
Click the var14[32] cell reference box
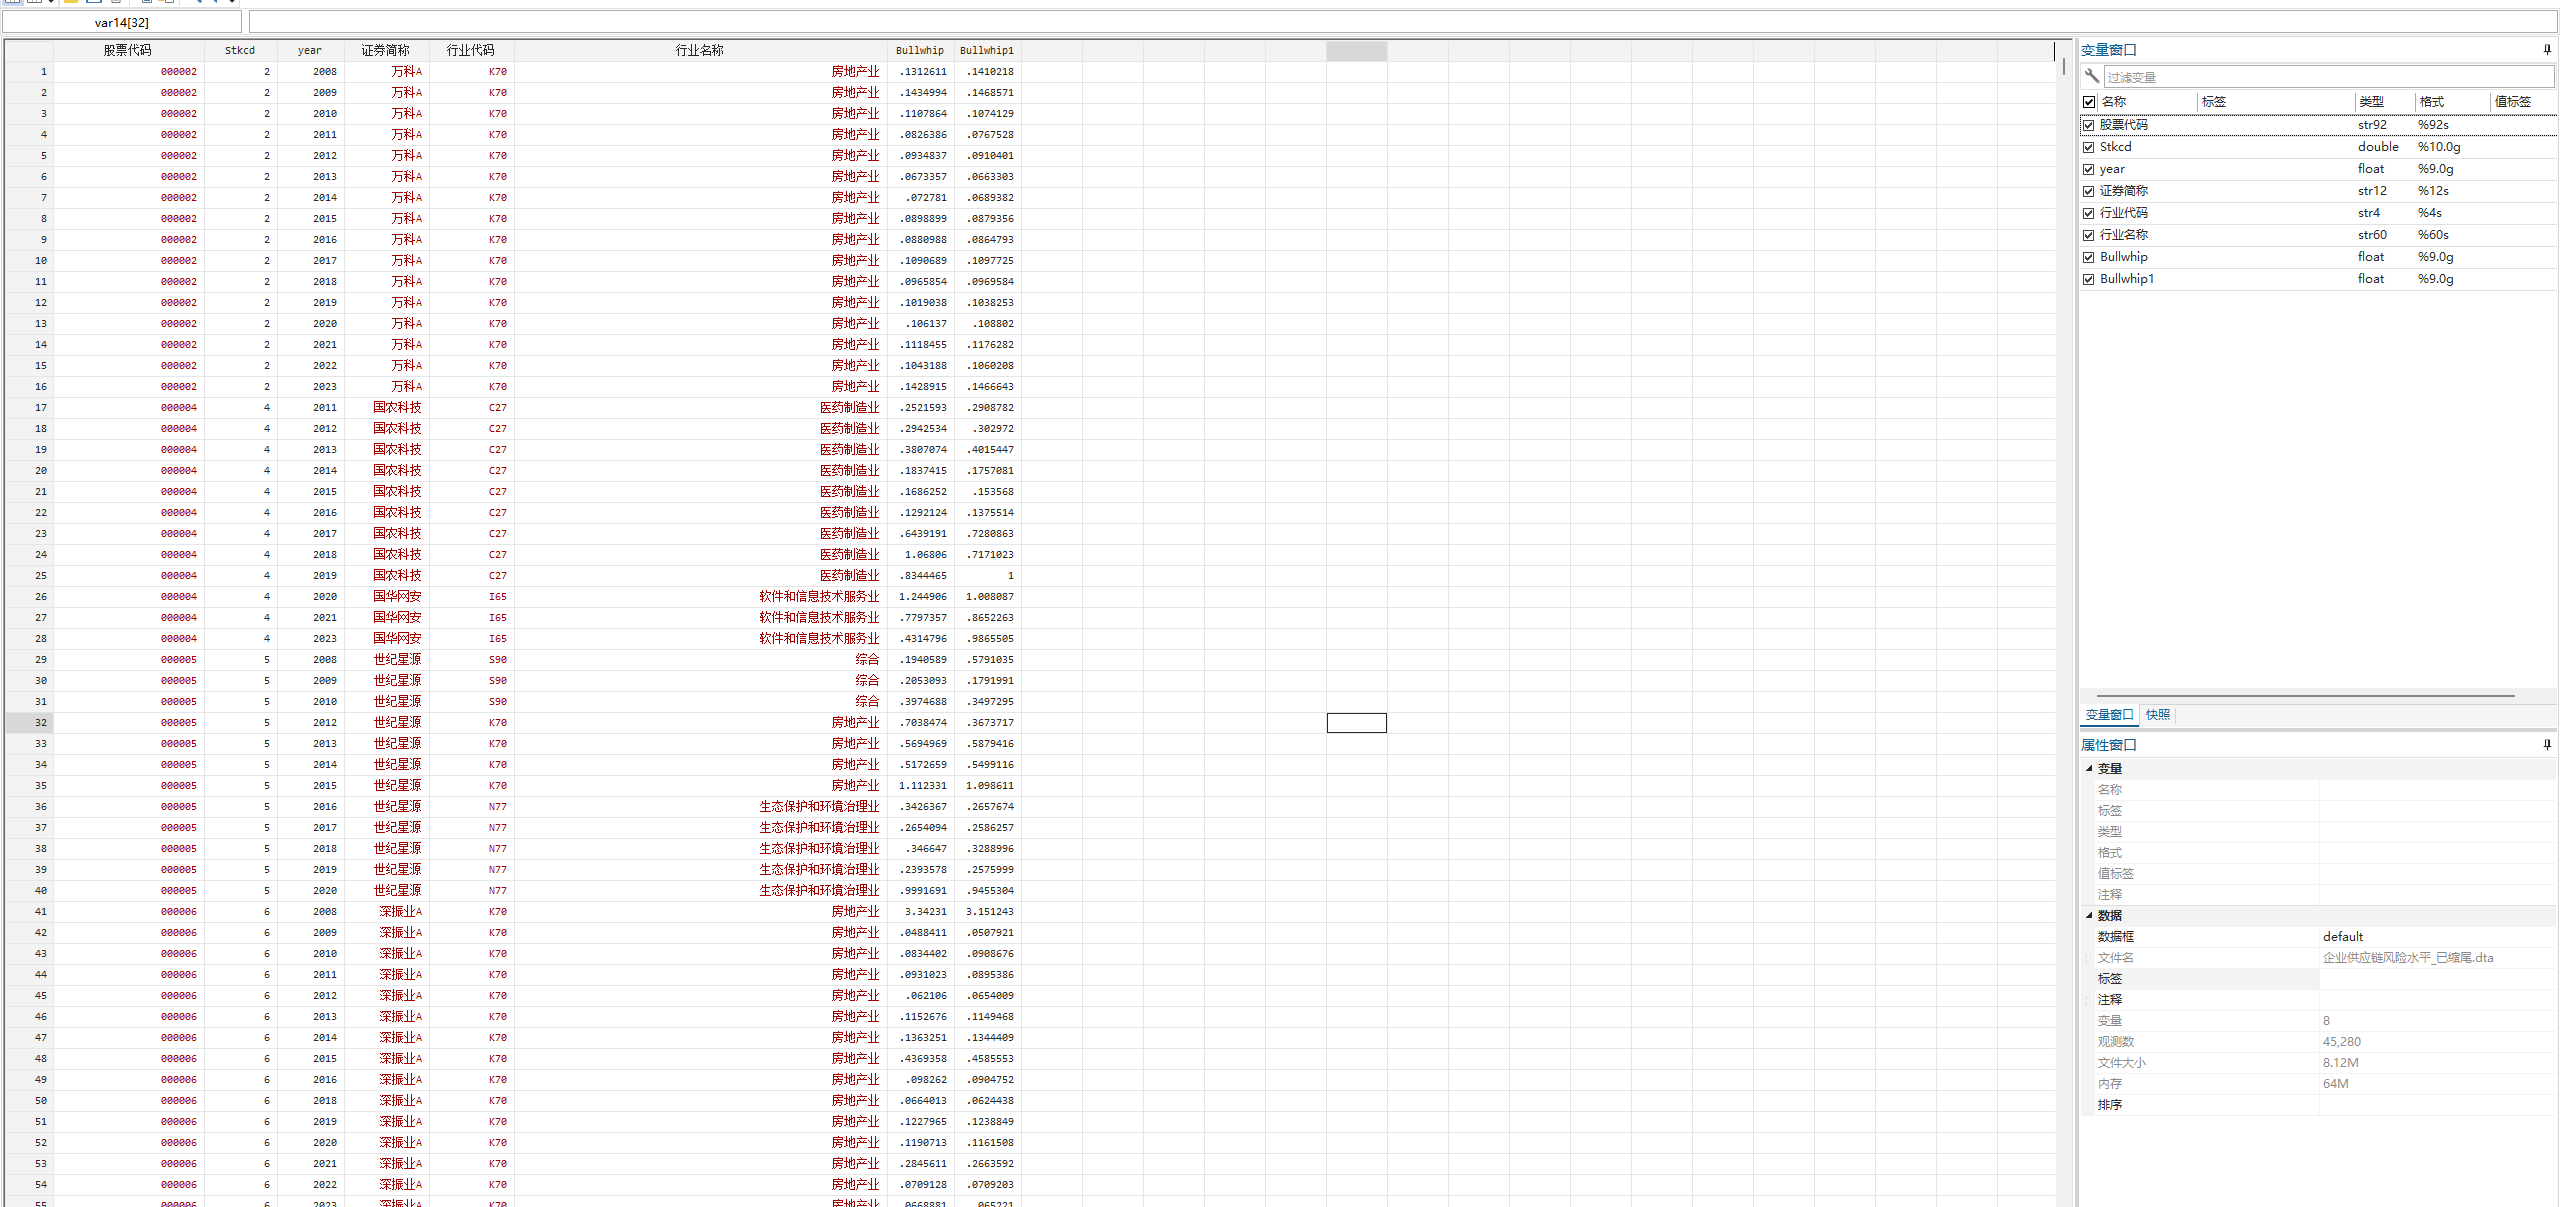[x=121, y=22]
